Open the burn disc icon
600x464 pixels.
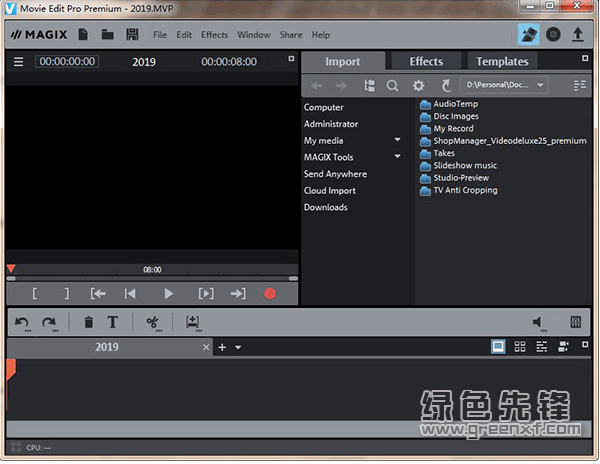pyautogui.click(x=553, y=34)
